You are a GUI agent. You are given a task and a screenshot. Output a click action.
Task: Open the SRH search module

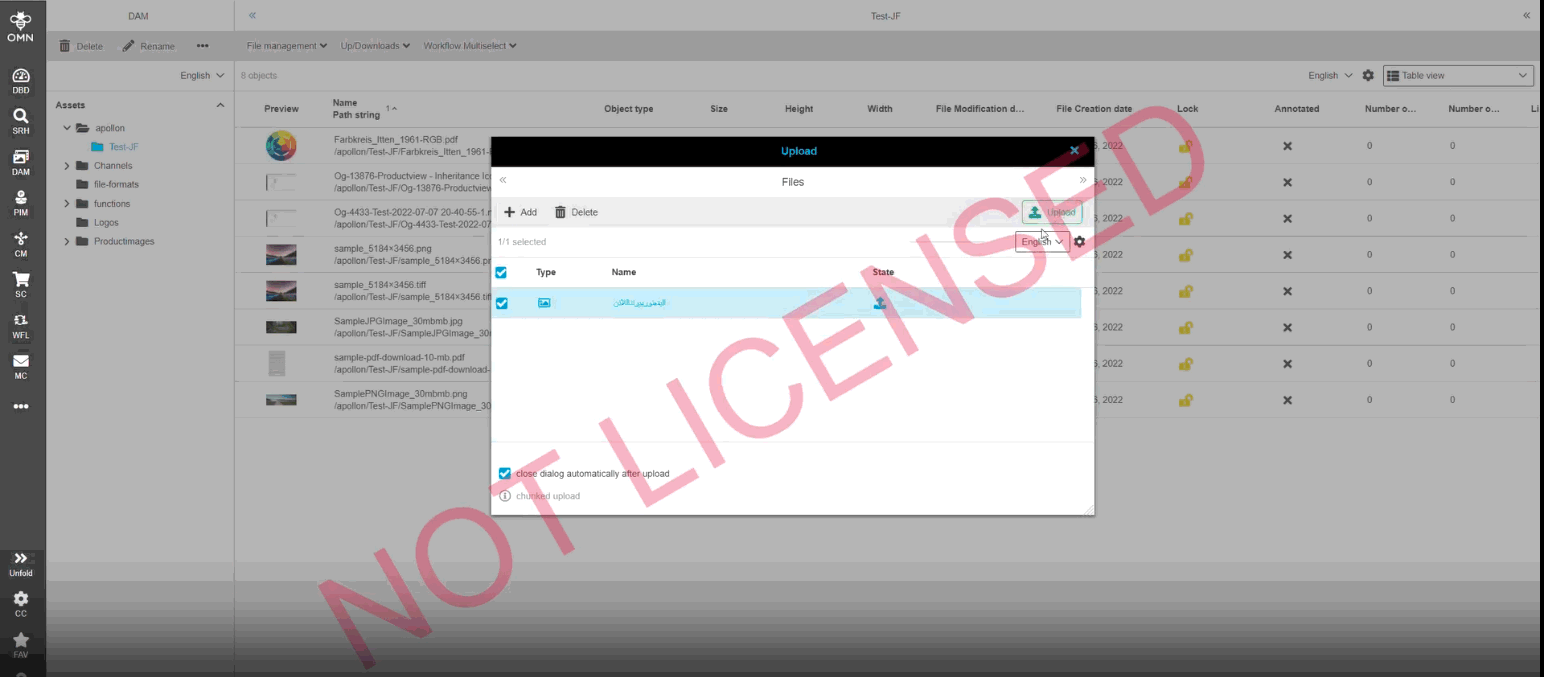coord(21,122)
